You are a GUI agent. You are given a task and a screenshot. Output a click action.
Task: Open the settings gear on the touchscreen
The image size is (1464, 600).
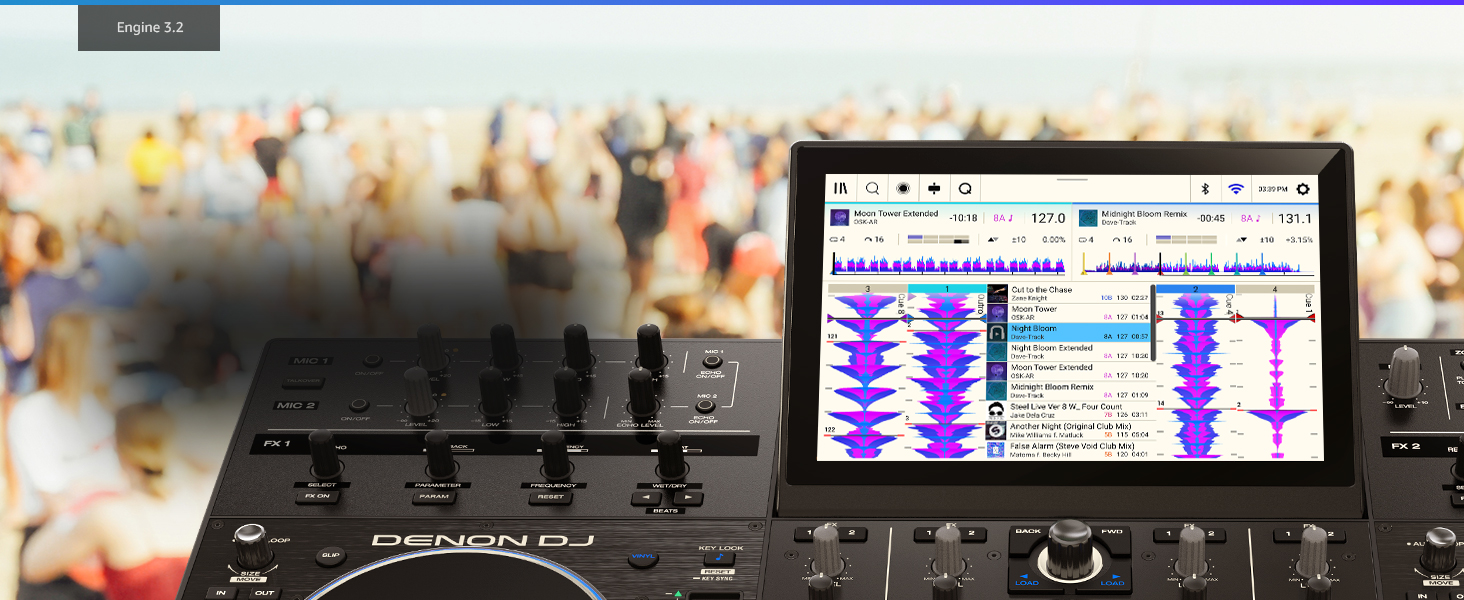(x=1302, y=188)
